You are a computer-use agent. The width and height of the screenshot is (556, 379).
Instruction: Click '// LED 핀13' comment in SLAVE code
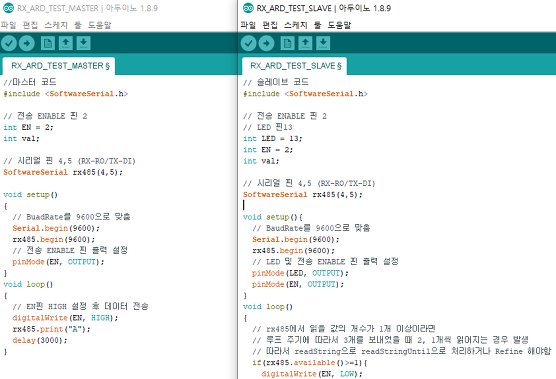pyautogui.click(x=268, y=127)
